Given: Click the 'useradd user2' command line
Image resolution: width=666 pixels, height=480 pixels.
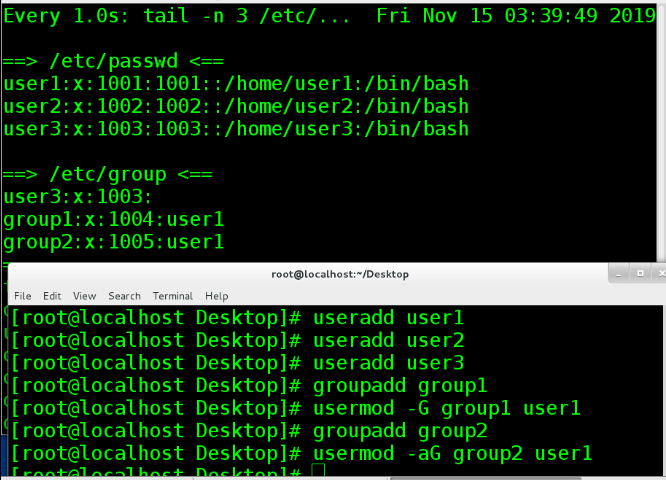Looking at the screenshot, I should click(237, 340).
